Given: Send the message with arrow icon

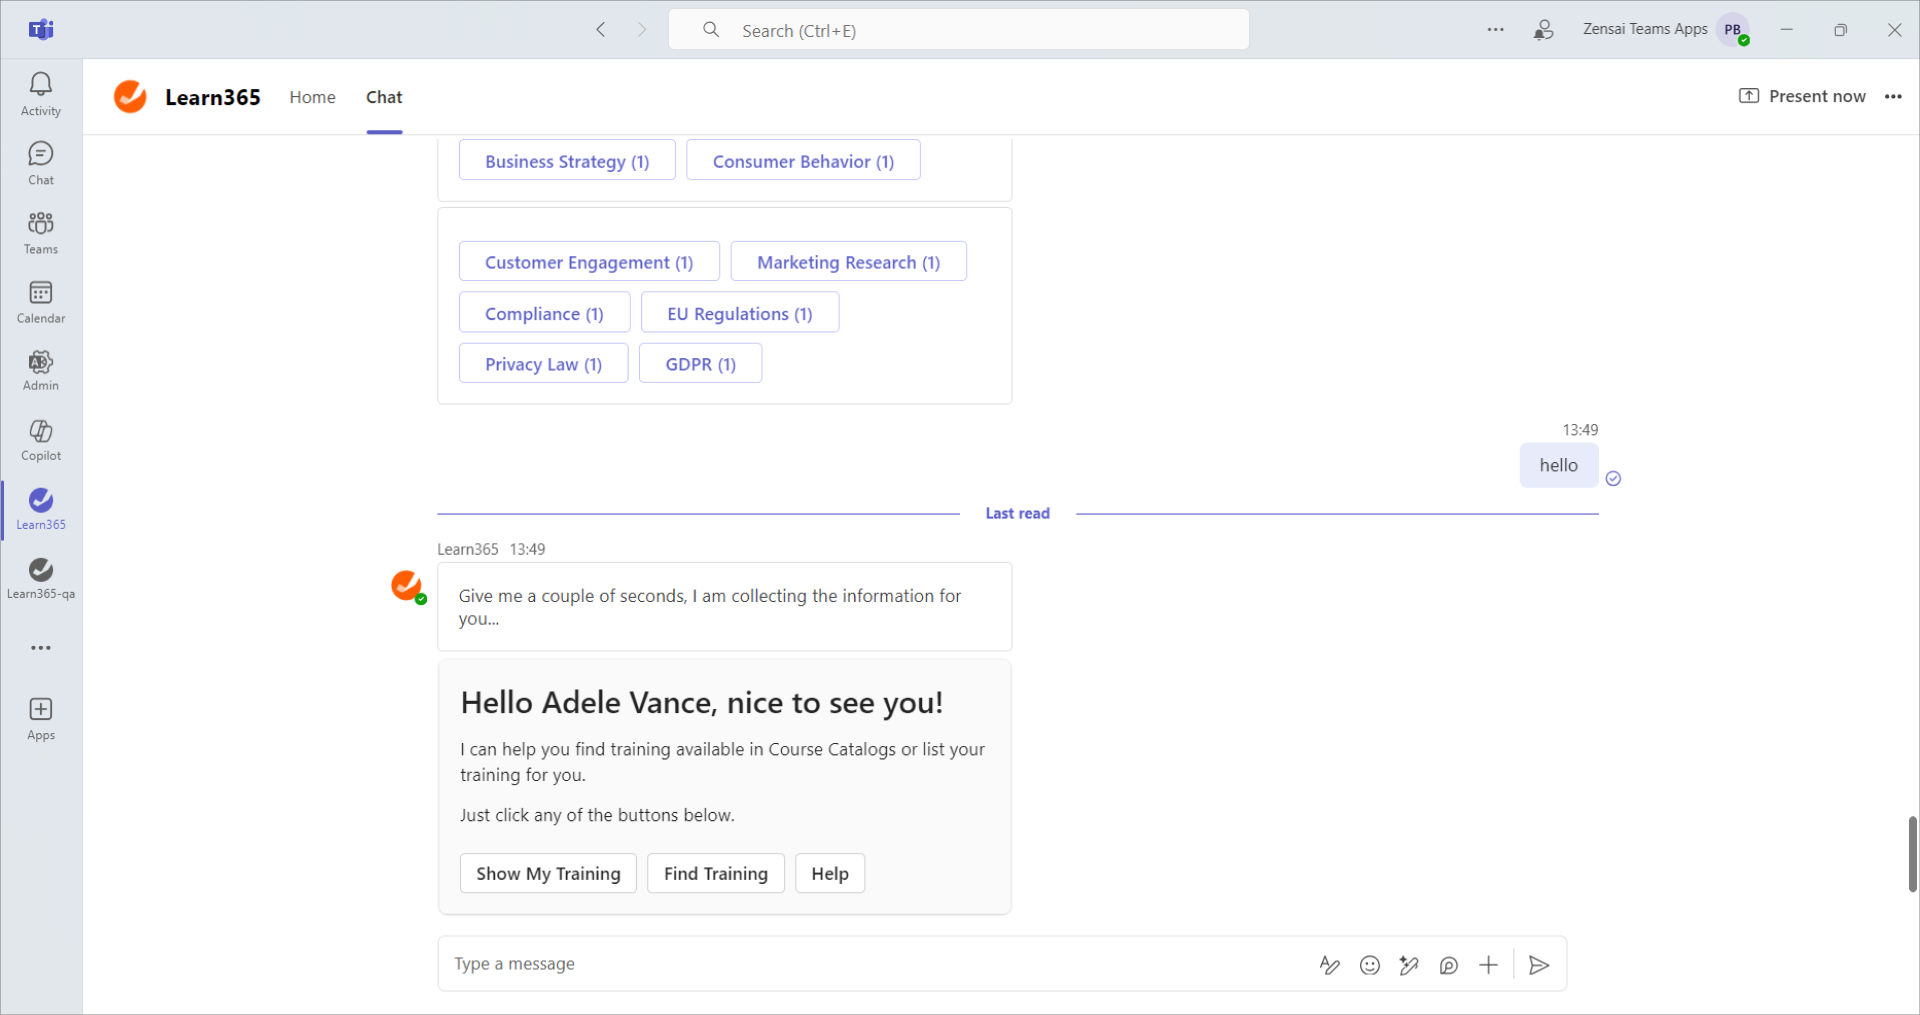Looking at the screenshot, I should 1539,965.
